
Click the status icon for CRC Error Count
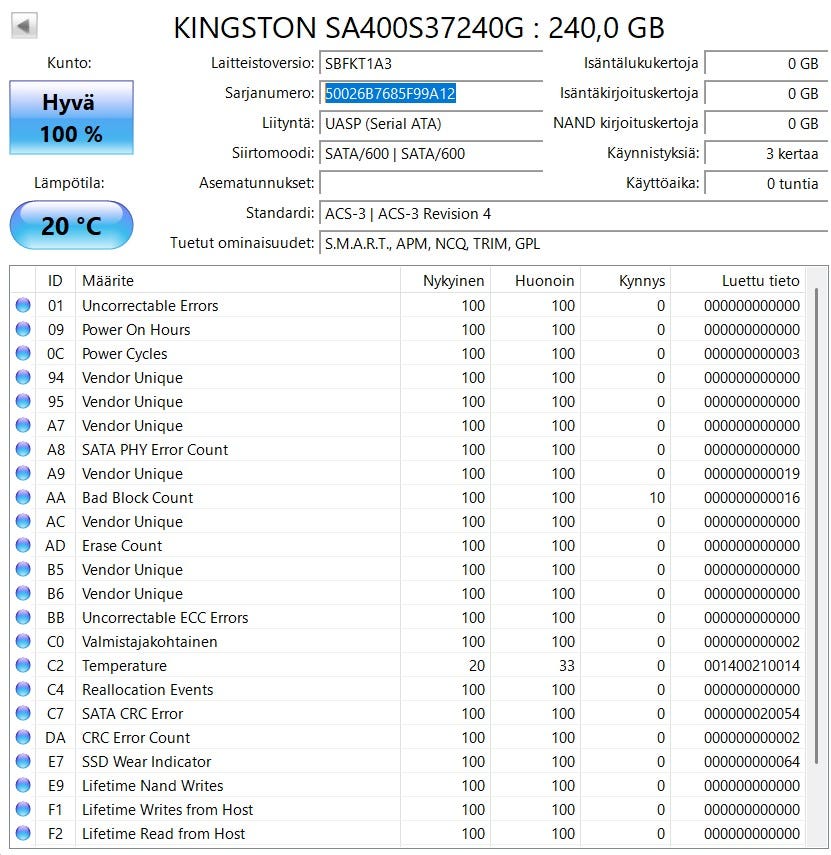click(x=23, y=737)
